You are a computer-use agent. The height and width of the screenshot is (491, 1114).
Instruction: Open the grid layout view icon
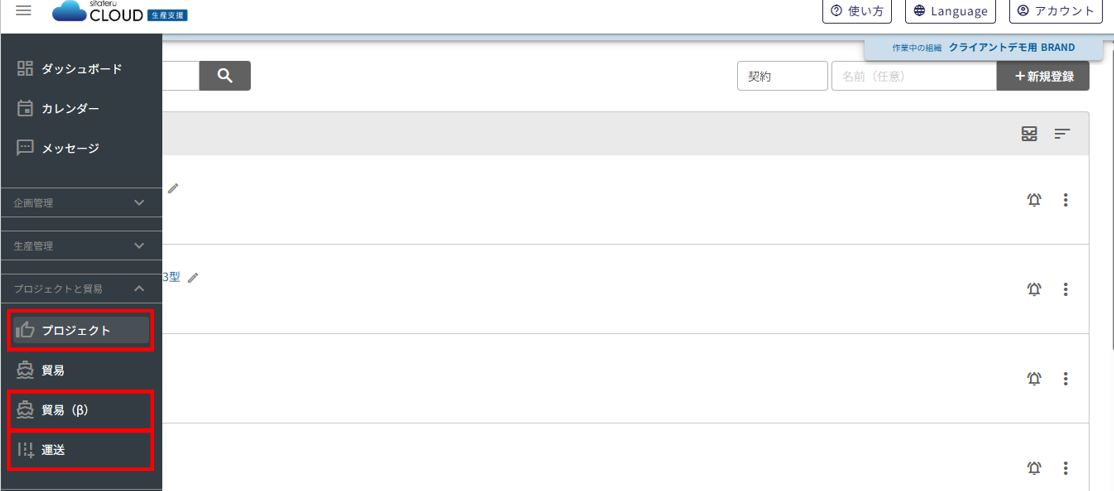[1029, 134]
